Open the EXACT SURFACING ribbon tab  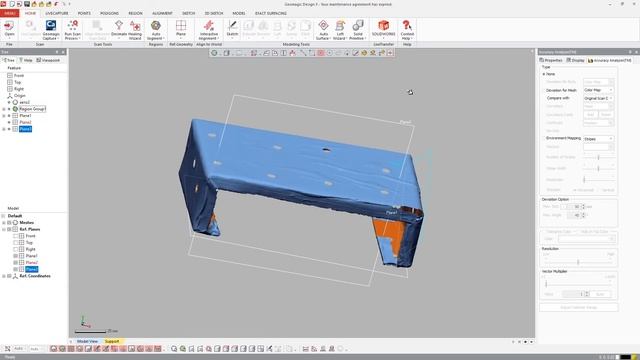tap(271, 13)
